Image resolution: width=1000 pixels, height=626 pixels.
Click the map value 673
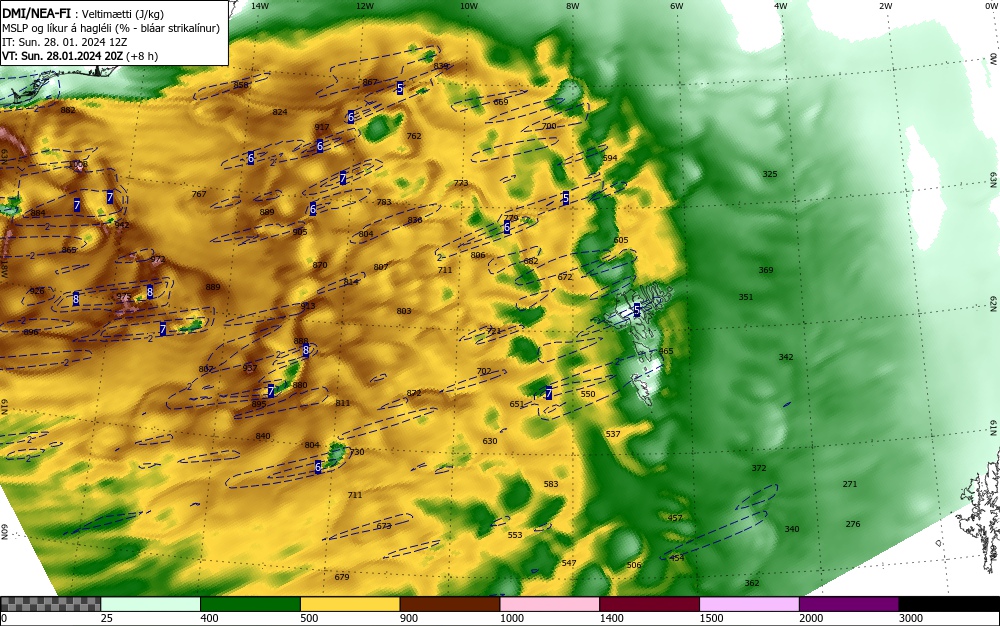[x=384, y=527]
